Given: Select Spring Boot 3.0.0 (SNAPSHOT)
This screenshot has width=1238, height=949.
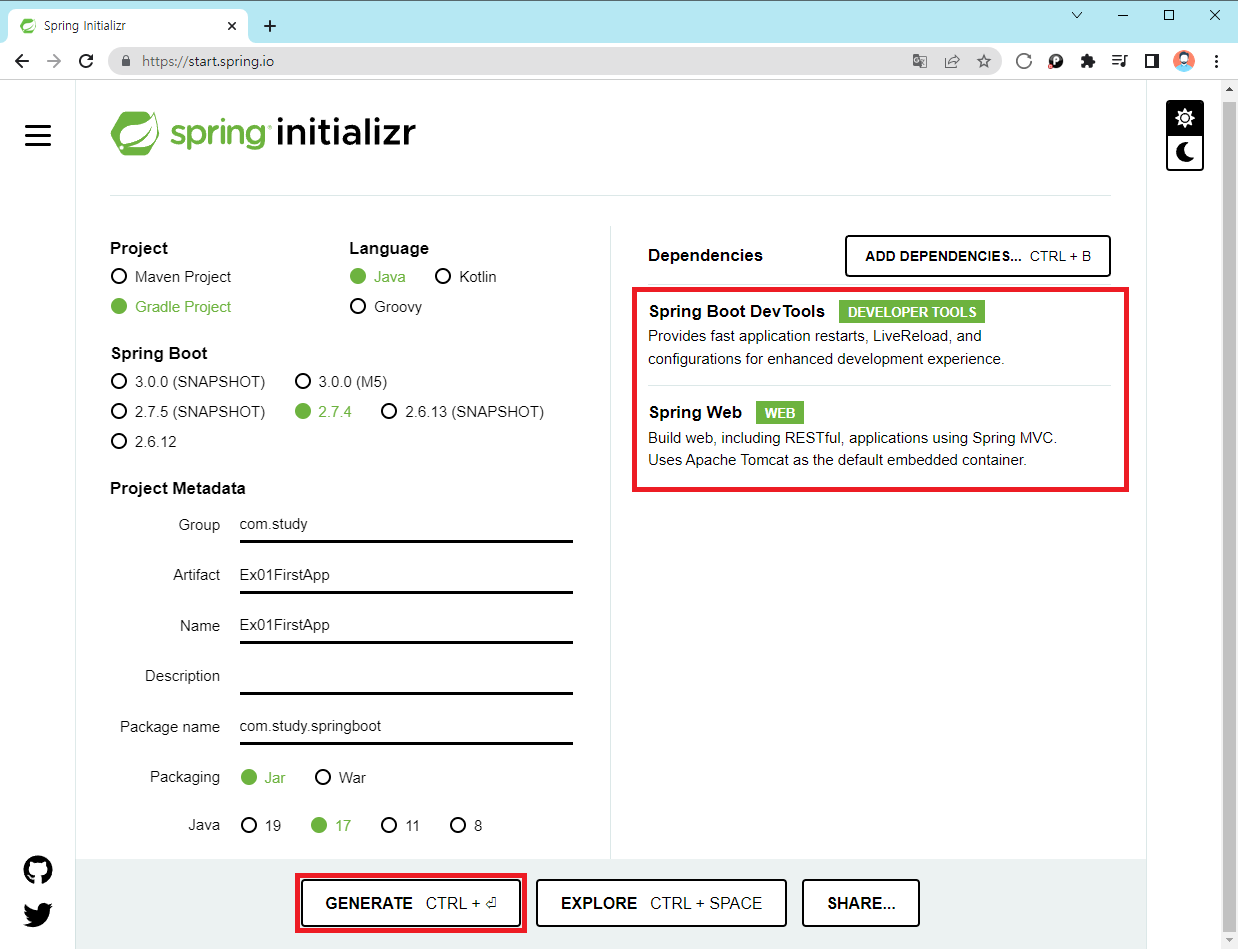Looking at the screenshot, I should point(188,382).
